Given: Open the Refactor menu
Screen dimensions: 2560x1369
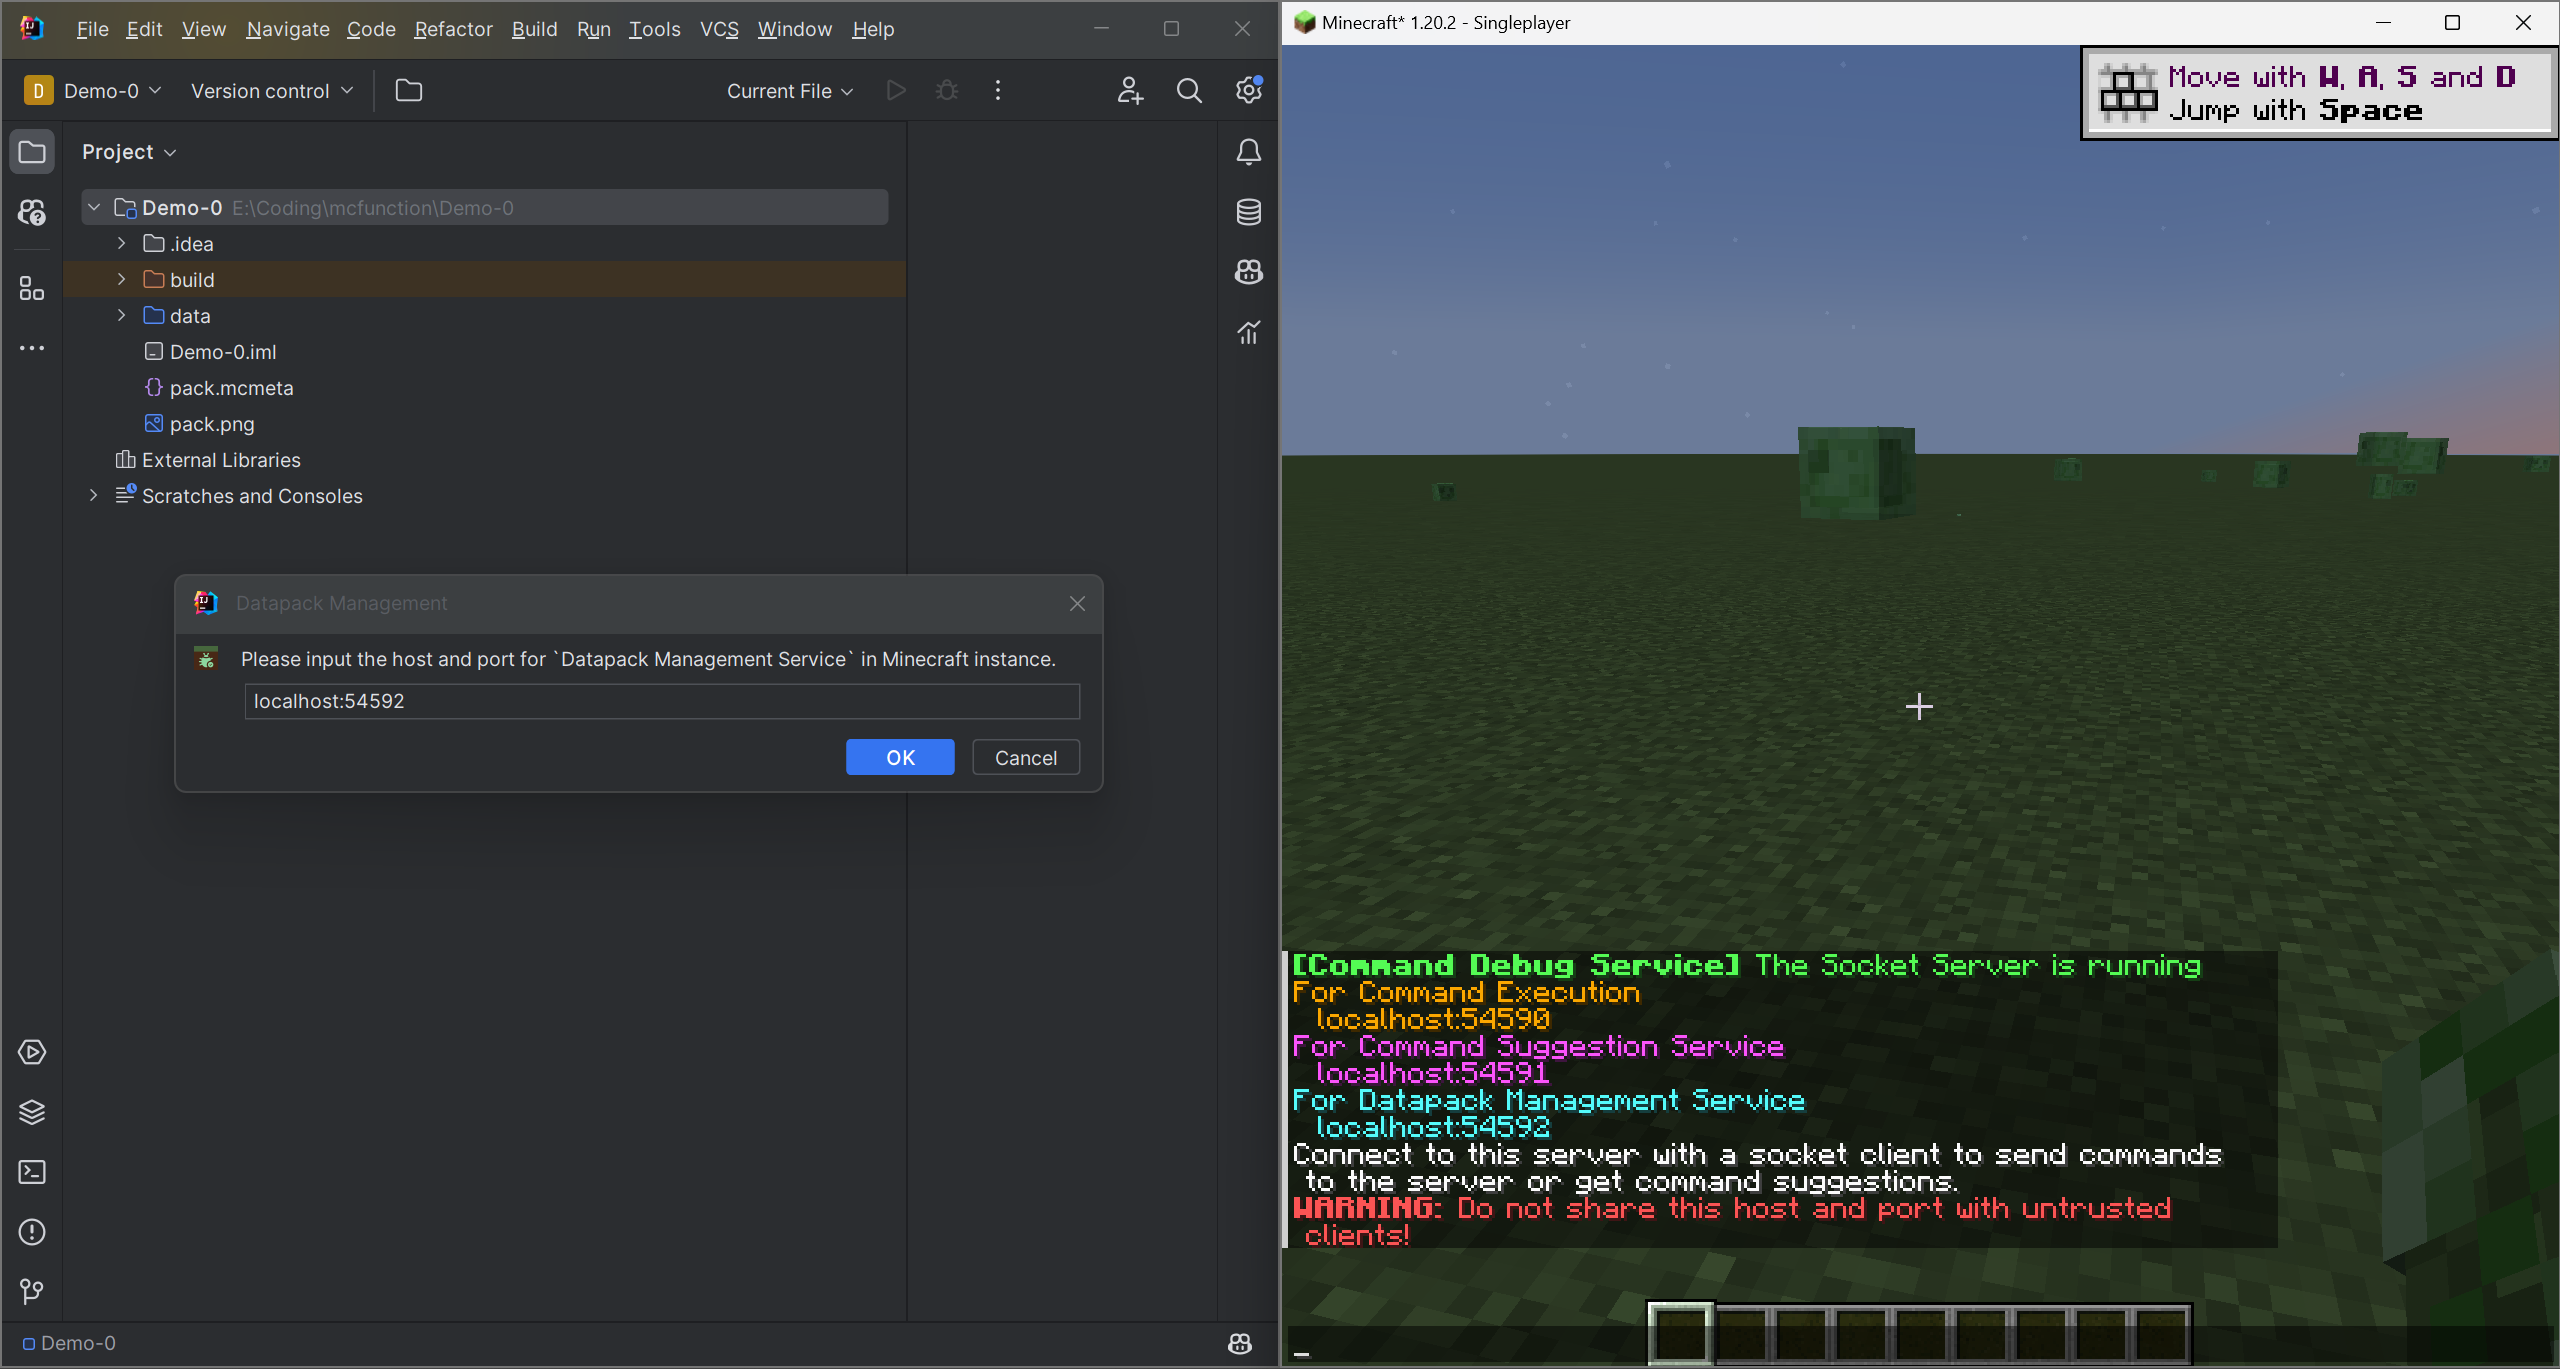Looking at the screenshot, I should pyautogui.click(x=453, y=29).
